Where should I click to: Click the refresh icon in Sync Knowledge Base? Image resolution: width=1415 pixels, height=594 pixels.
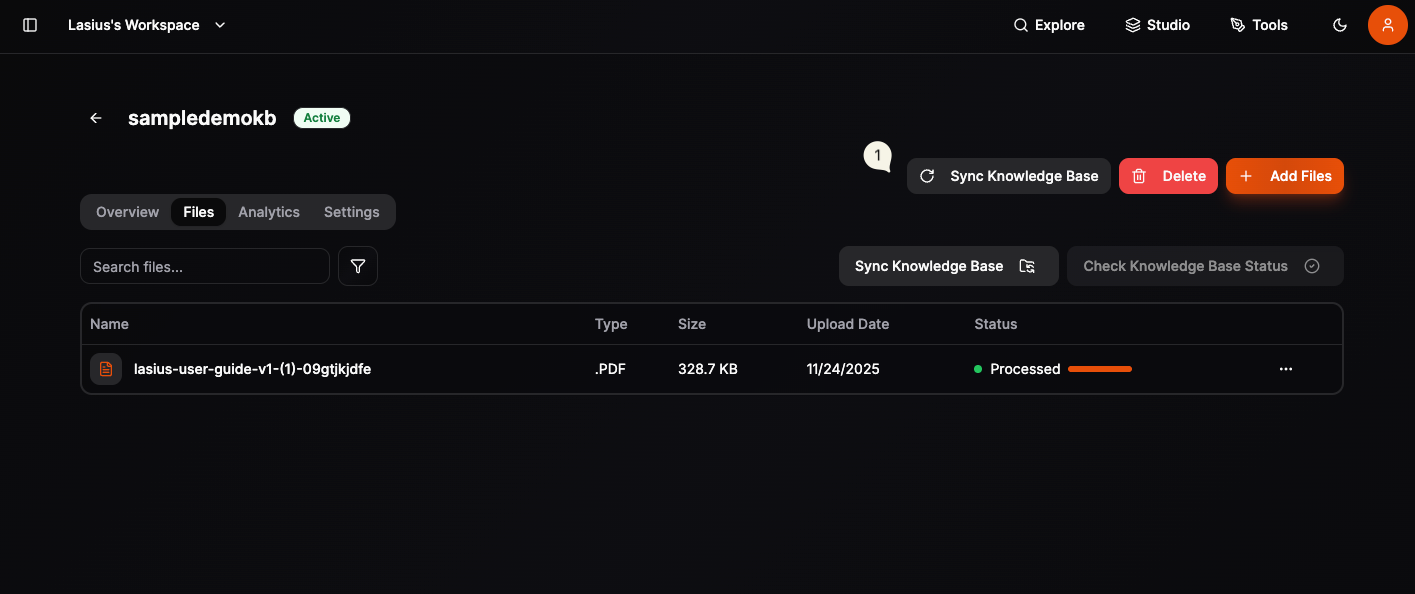927,175
